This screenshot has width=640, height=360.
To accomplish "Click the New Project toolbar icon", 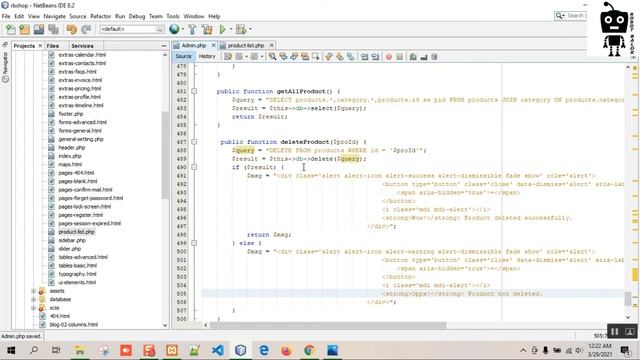I will click(x=24, y=29).
